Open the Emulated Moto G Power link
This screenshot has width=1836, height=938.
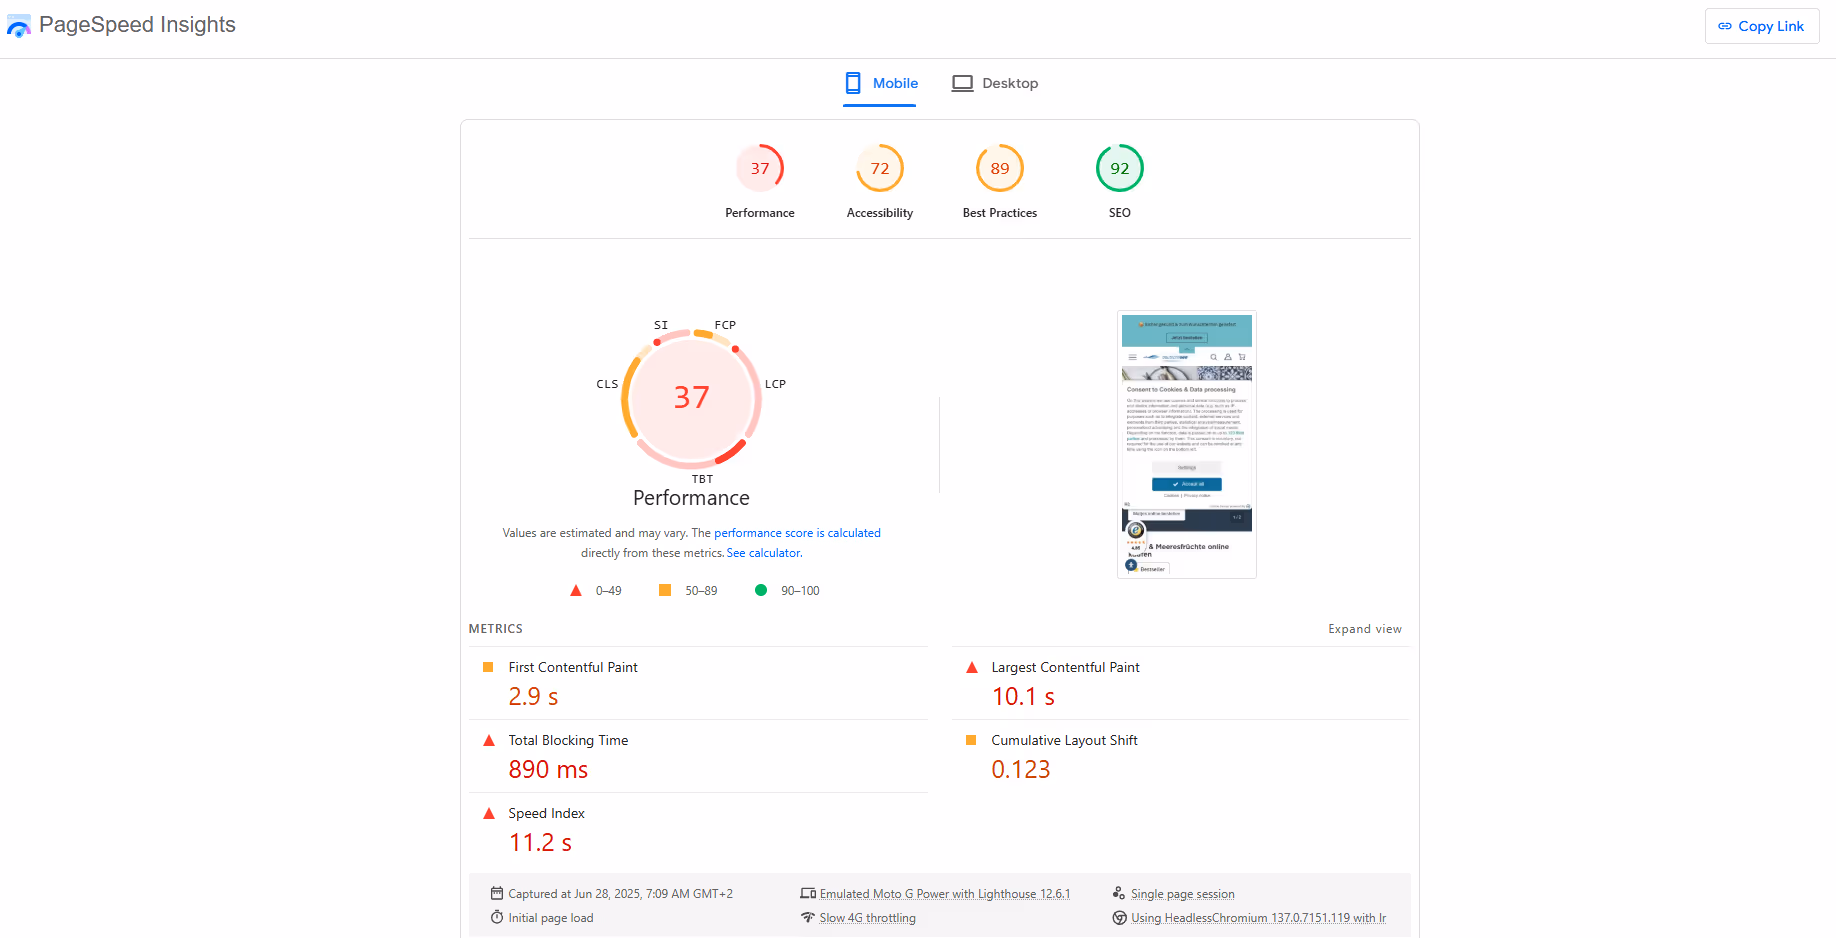coord(944,893)
